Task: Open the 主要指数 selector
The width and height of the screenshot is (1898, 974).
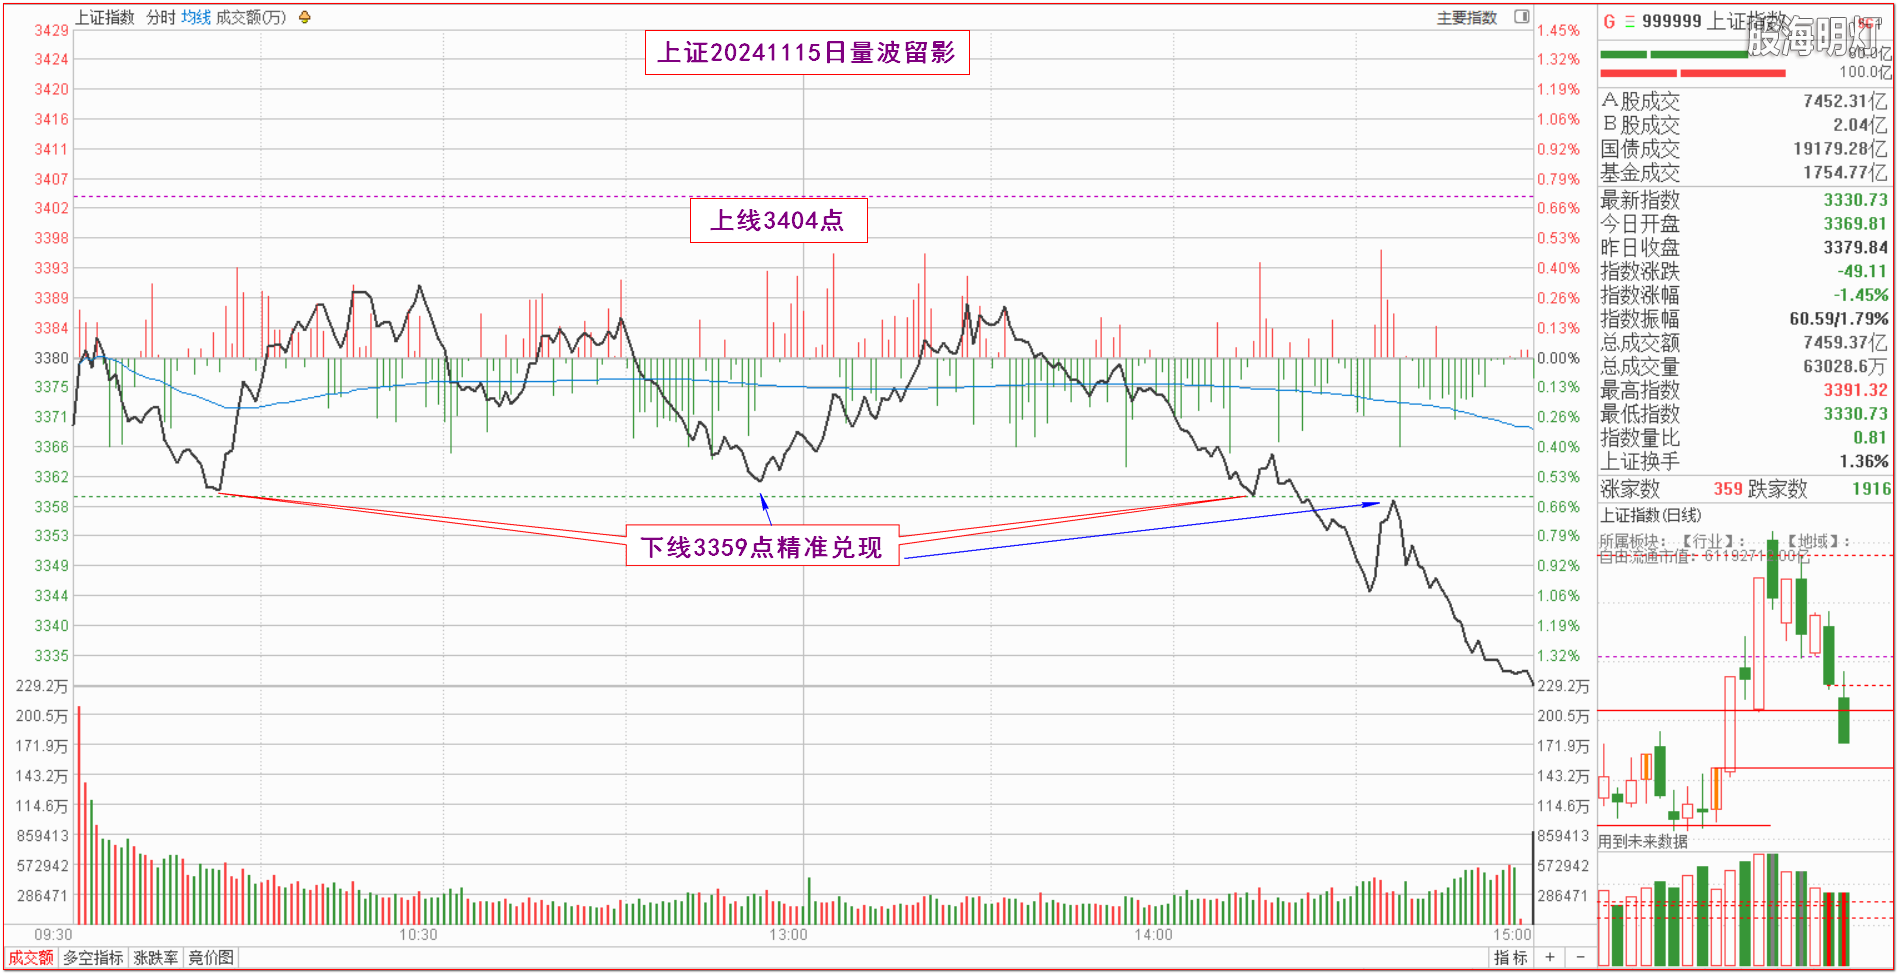Action: pos(1467,17)
